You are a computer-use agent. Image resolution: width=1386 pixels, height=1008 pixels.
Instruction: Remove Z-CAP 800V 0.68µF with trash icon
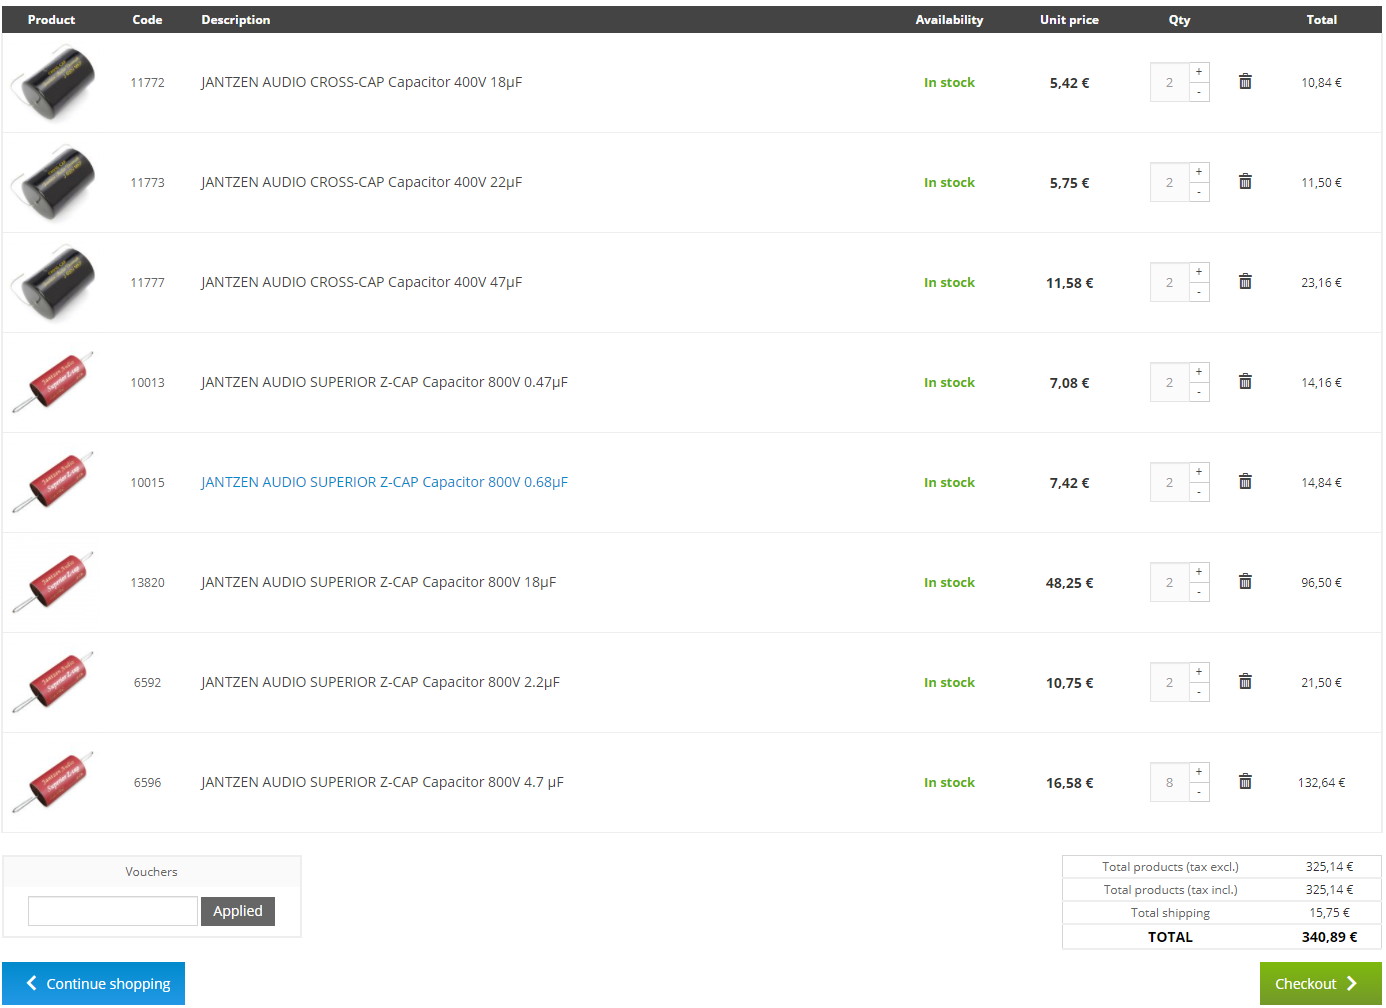tap(1245, 482)
